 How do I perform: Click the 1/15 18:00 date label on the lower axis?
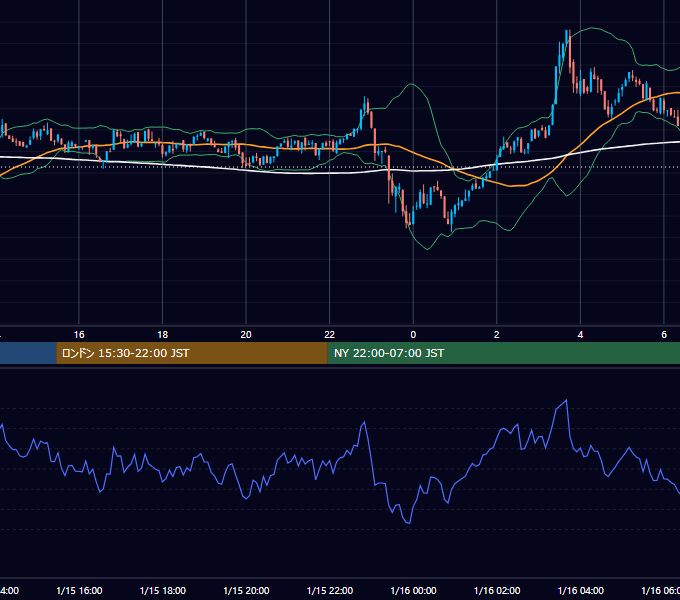(163, 590)
